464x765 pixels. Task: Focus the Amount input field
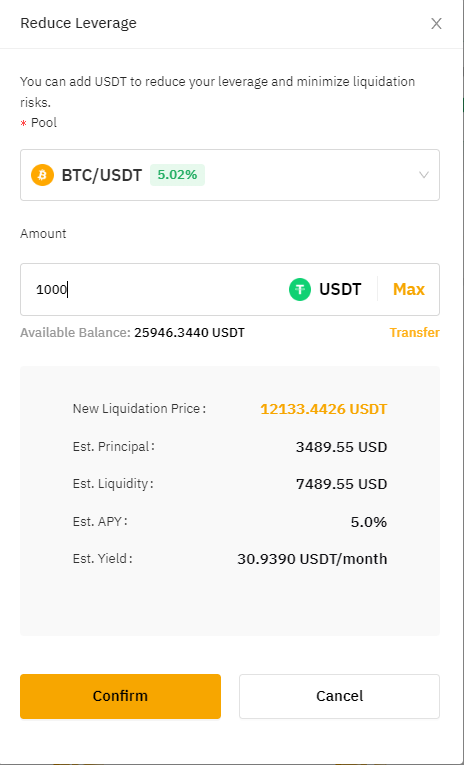[151, 289]
